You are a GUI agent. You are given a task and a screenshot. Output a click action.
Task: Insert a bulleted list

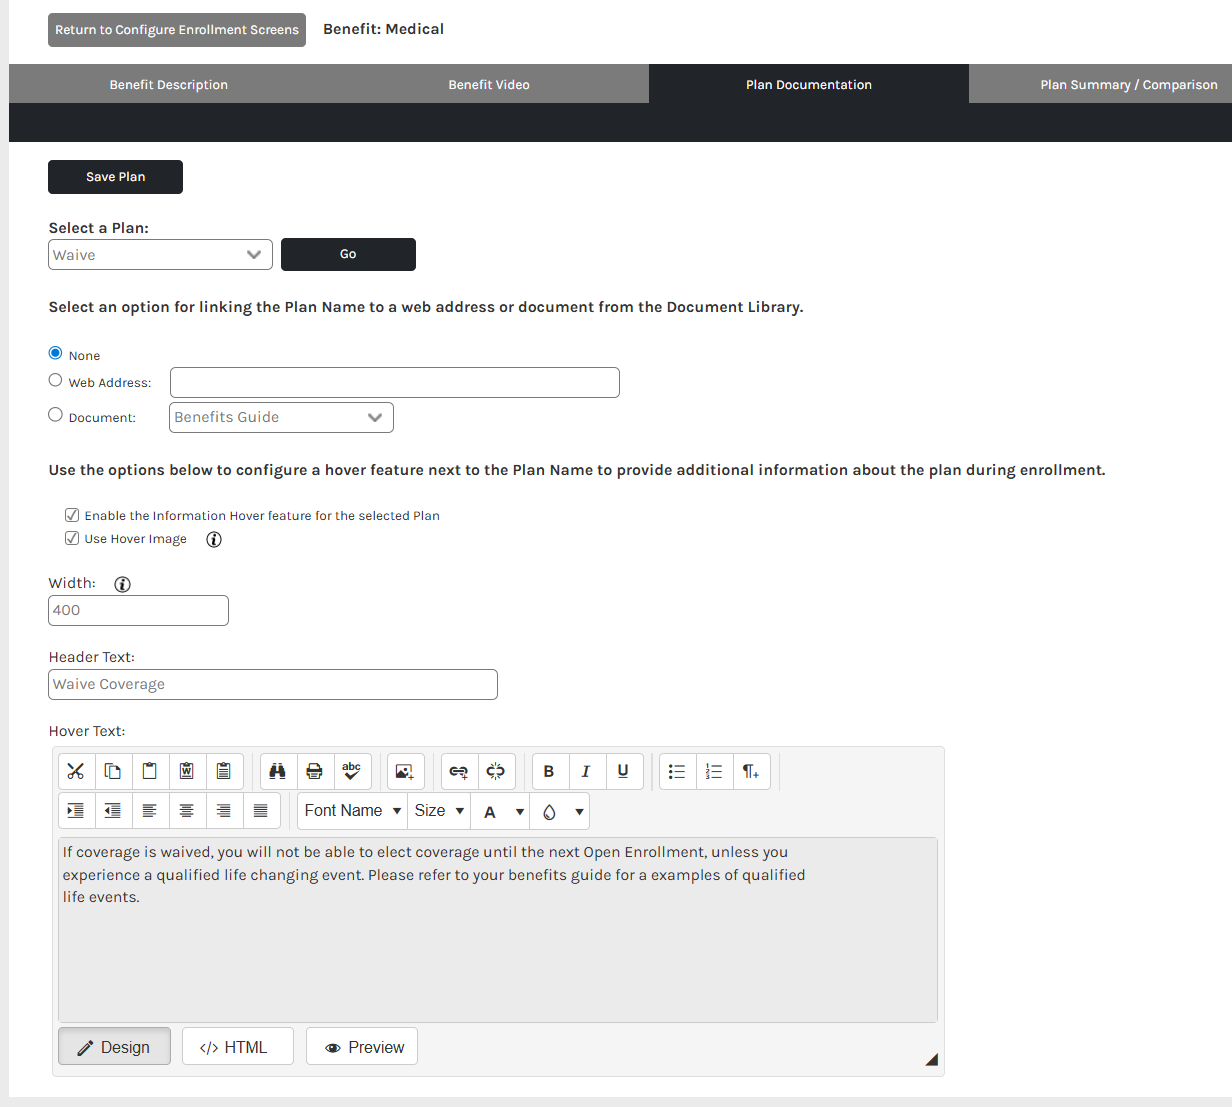point(677,771)
